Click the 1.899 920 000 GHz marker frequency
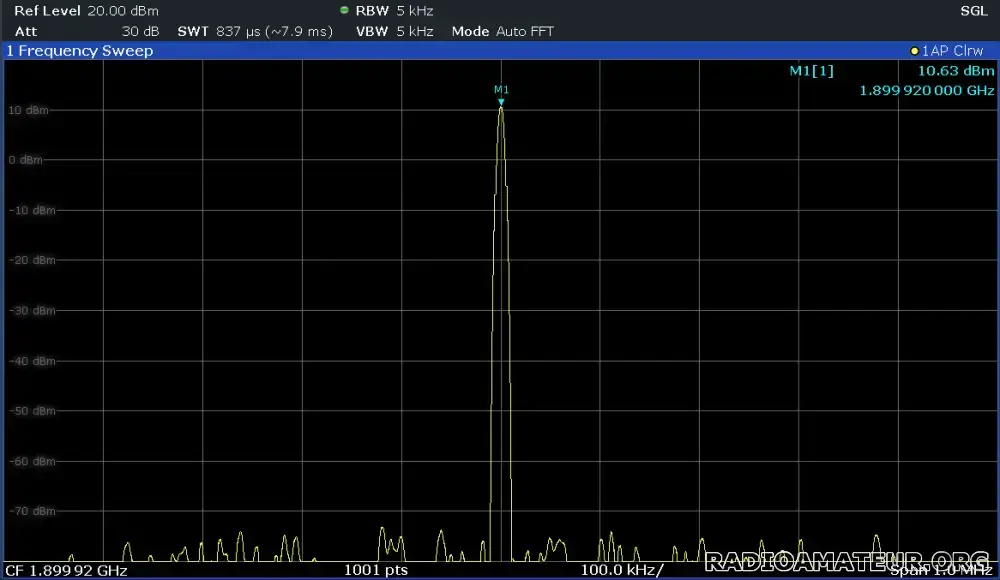This screenshot has width=1000, height=580. click(x=927, y=91)
